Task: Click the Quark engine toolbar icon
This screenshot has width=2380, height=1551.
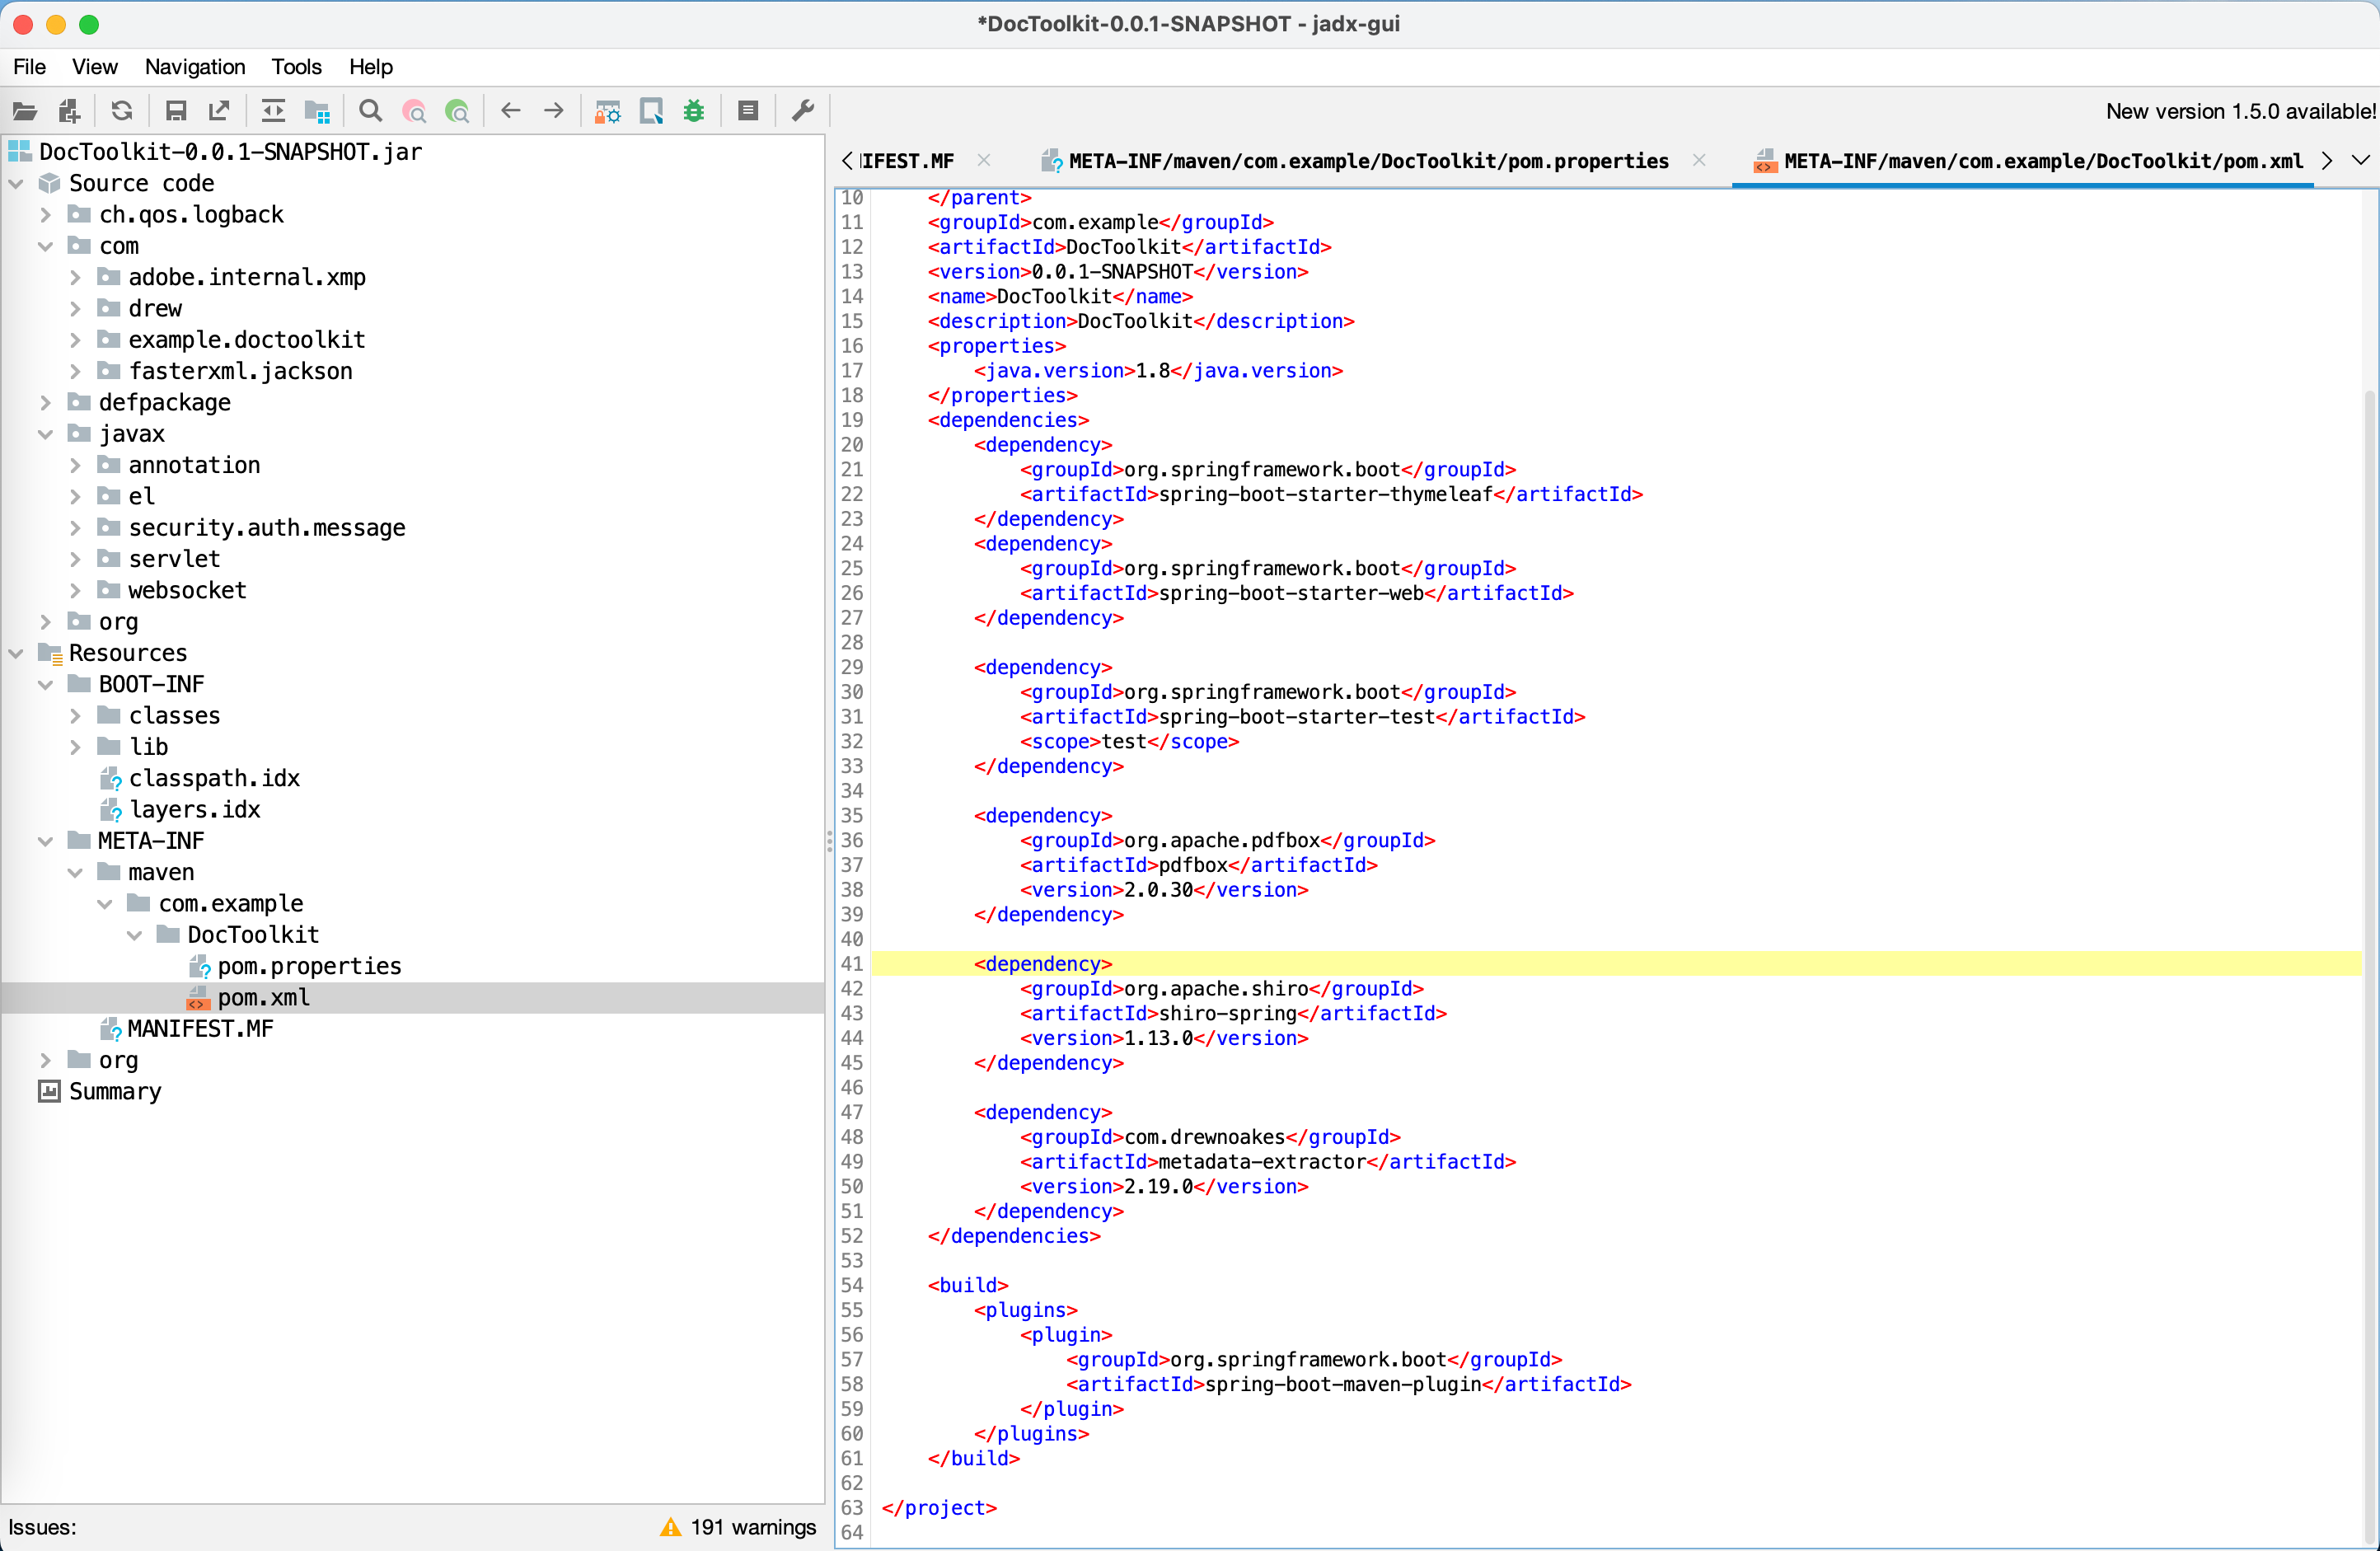Action: click(652, 111)
